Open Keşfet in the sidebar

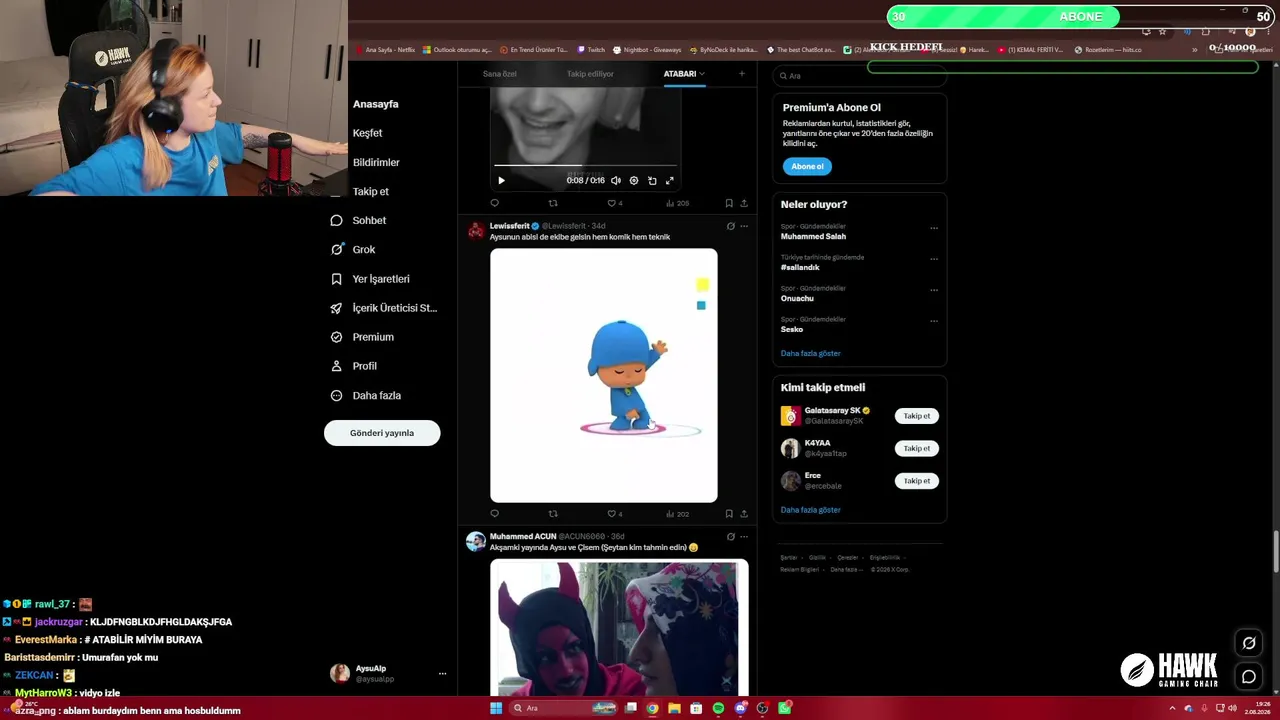click(x=367, y=133)
